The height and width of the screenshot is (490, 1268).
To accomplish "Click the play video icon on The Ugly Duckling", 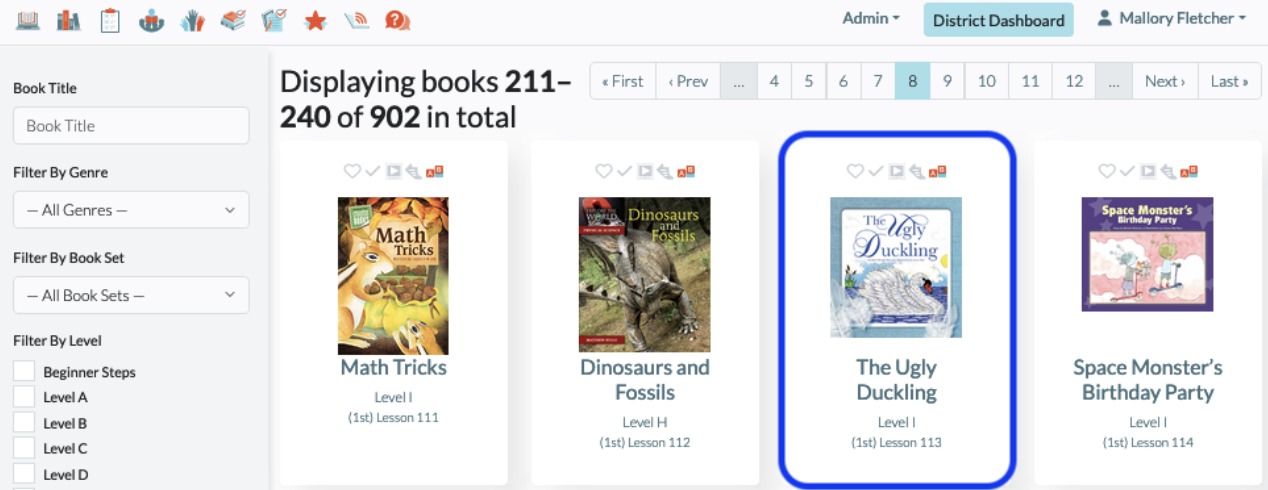I will coord(897,171).
